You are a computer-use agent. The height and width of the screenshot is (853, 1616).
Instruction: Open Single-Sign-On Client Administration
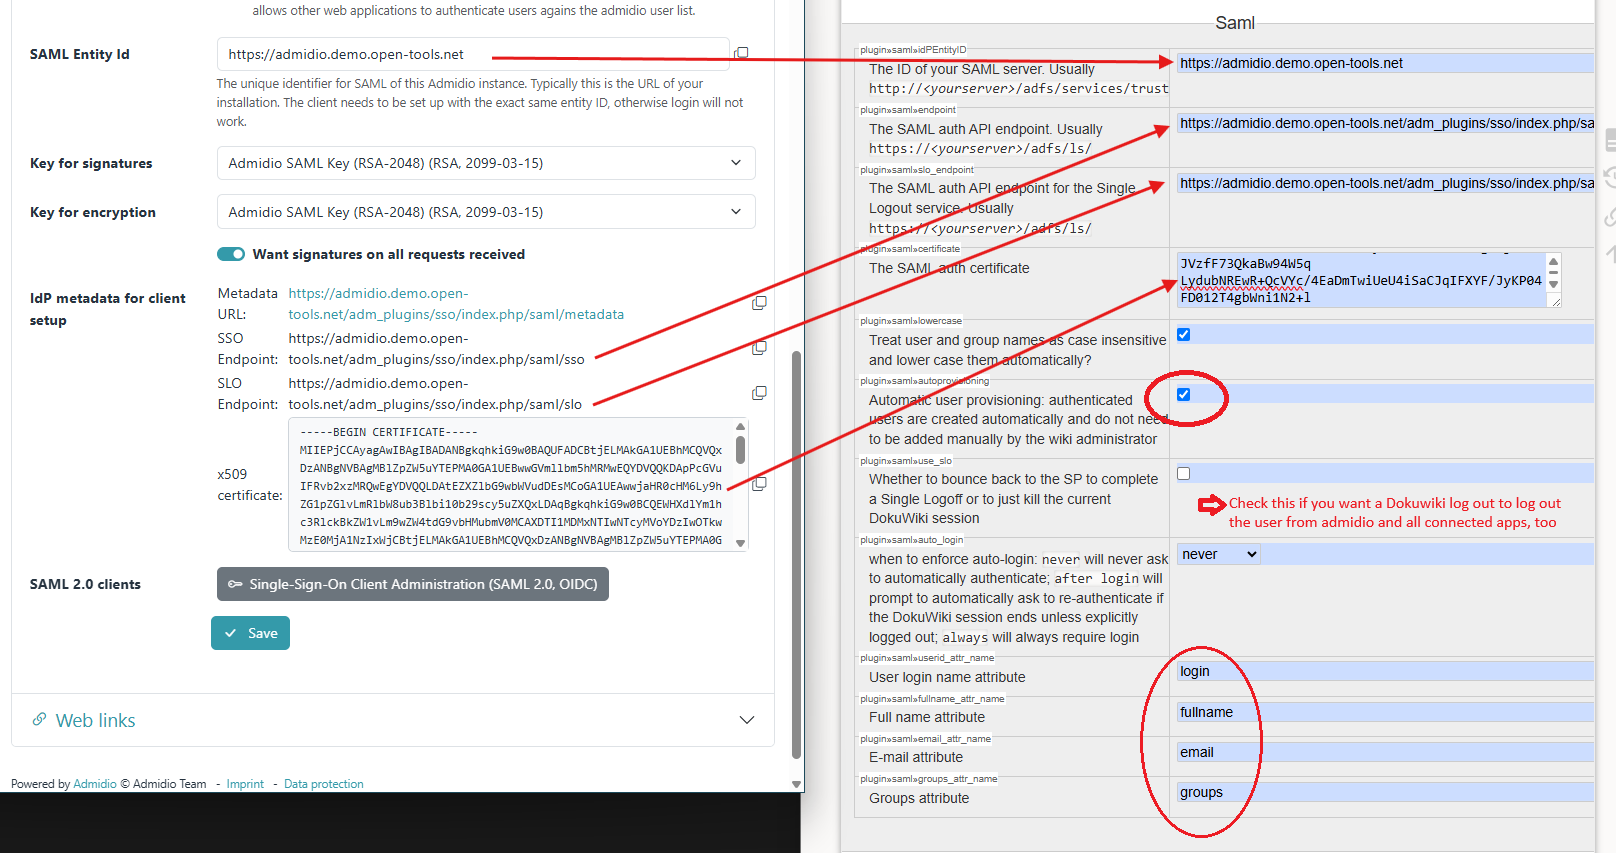412,584
